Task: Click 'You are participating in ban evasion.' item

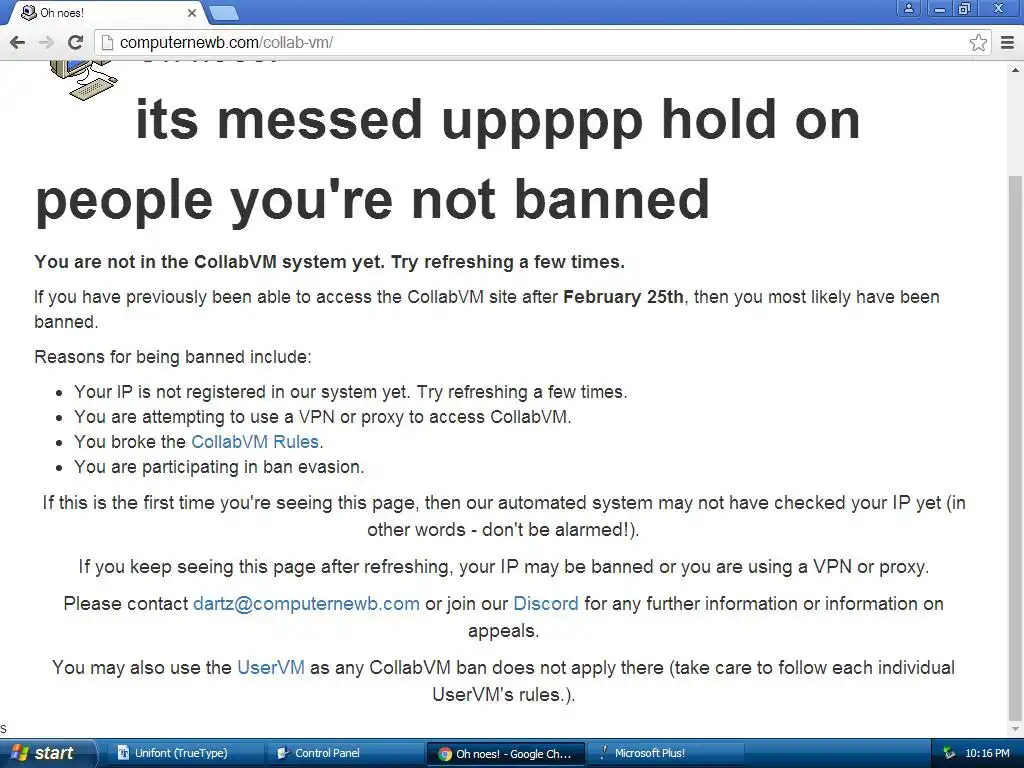Action: [219, 467]
